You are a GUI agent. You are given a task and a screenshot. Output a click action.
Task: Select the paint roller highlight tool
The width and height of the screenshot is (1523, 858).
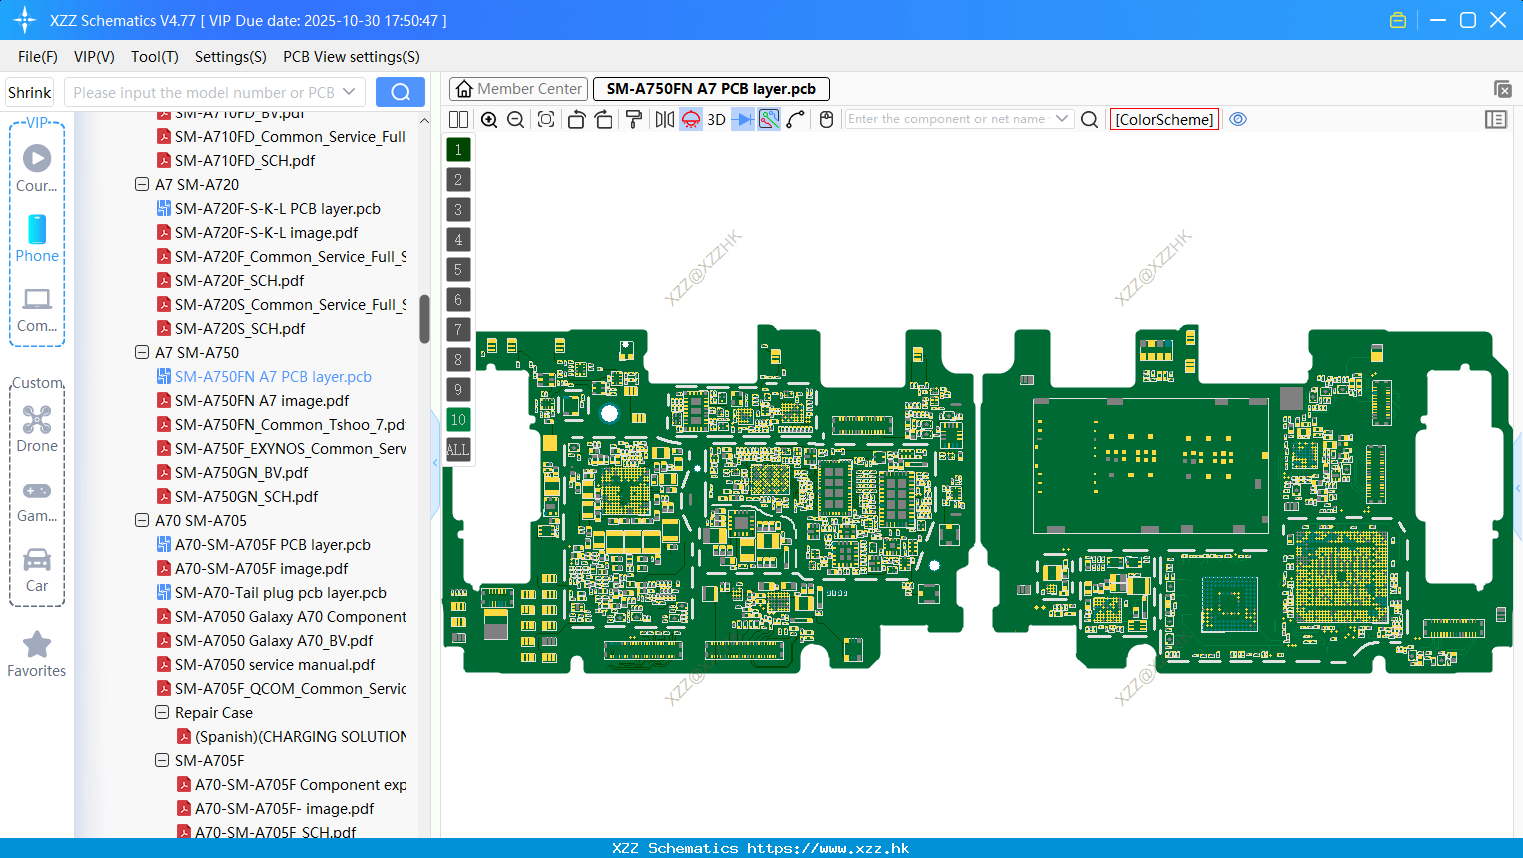point(633,119)
